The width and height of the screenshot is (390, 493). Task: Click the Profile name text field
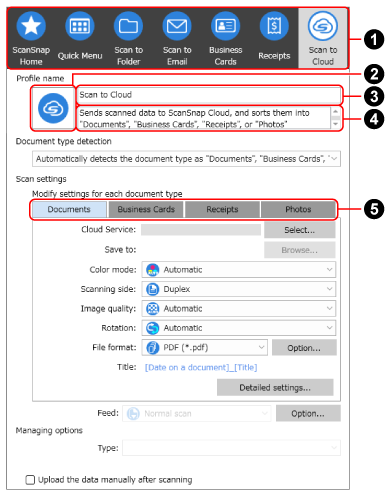click(209, 95)
